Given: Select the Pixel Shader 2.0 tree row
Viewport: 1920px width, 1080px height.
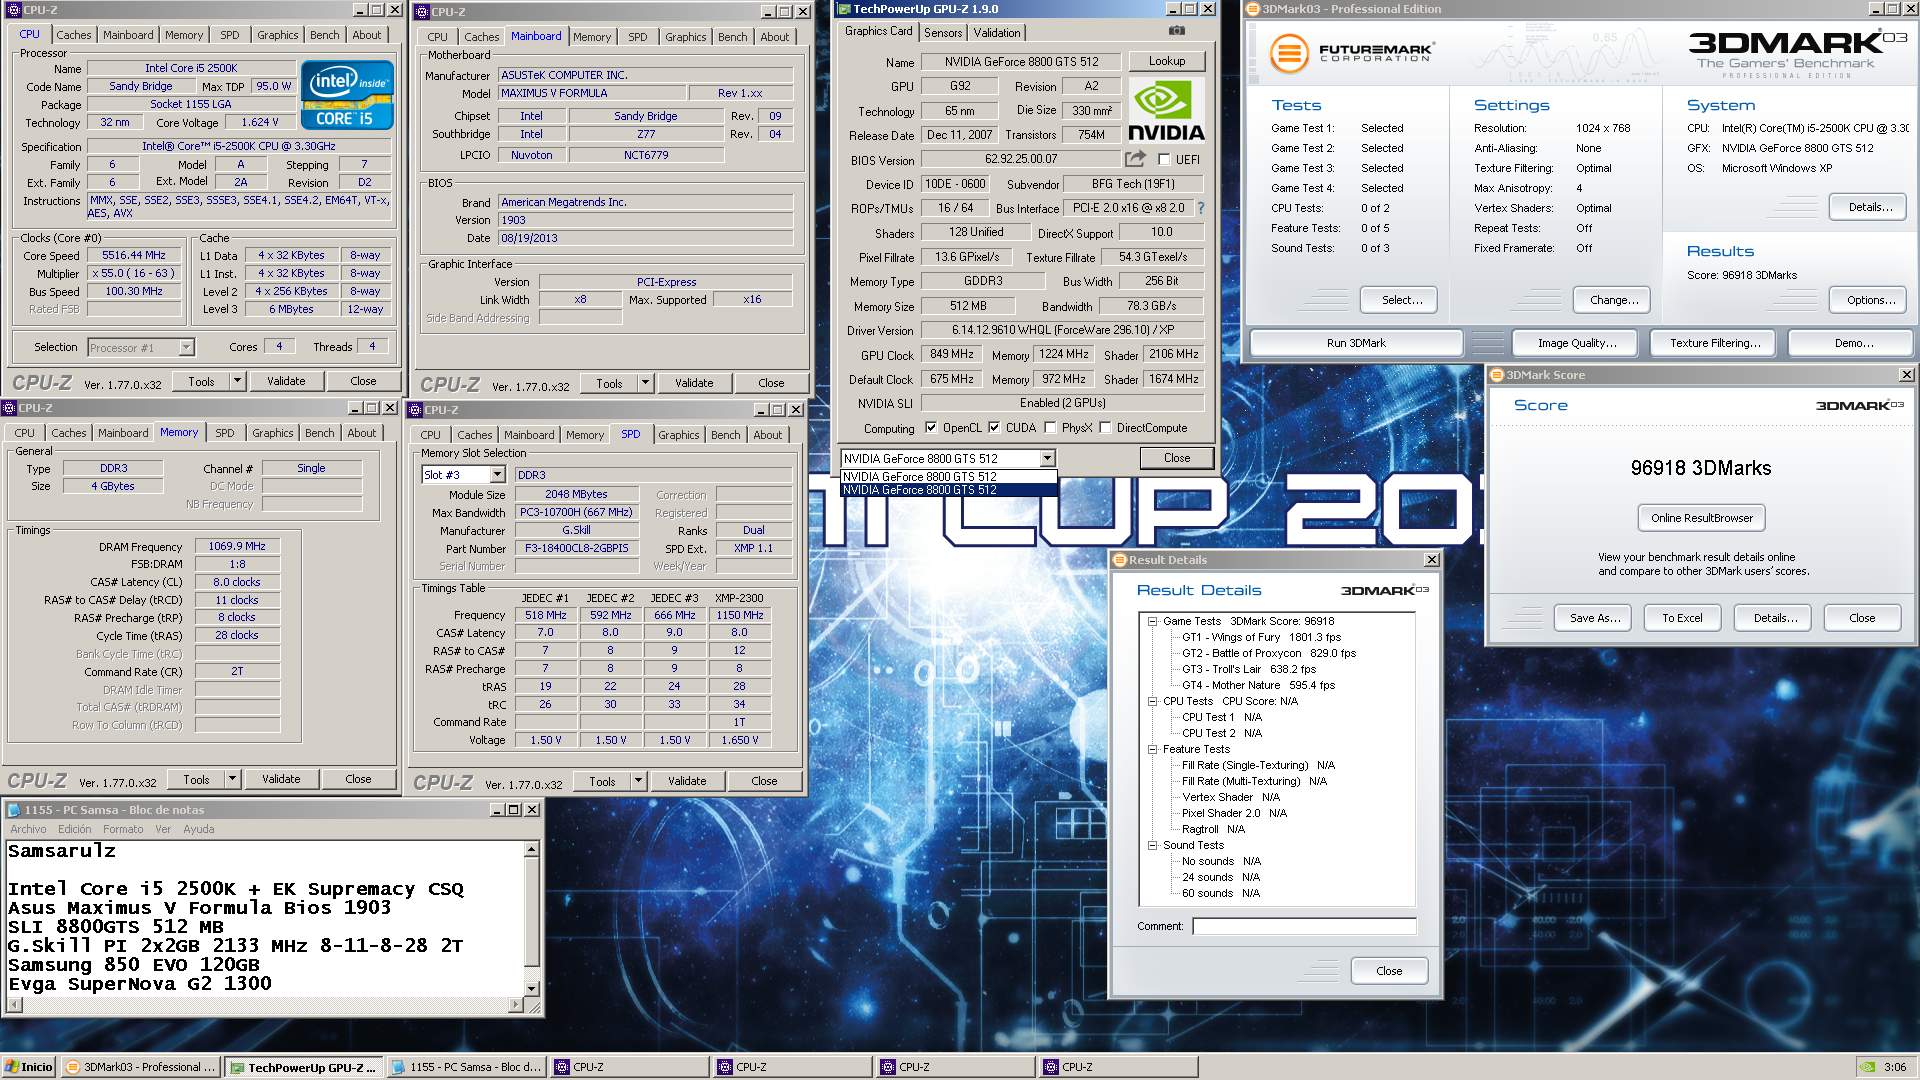Looking at the screenshot, I should tap(1234, 813).
